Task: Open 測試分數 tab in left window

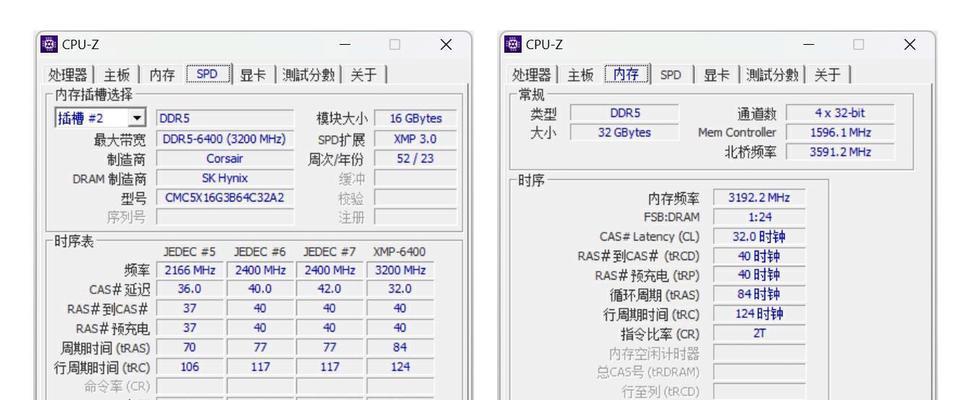Action: tap(308, 75)
